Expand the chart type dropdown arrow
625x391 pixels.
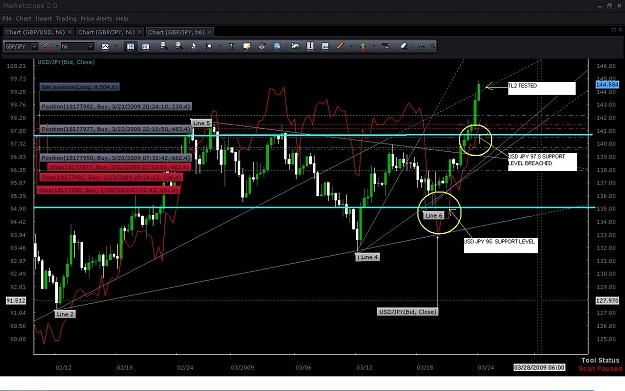click(116, 47)
